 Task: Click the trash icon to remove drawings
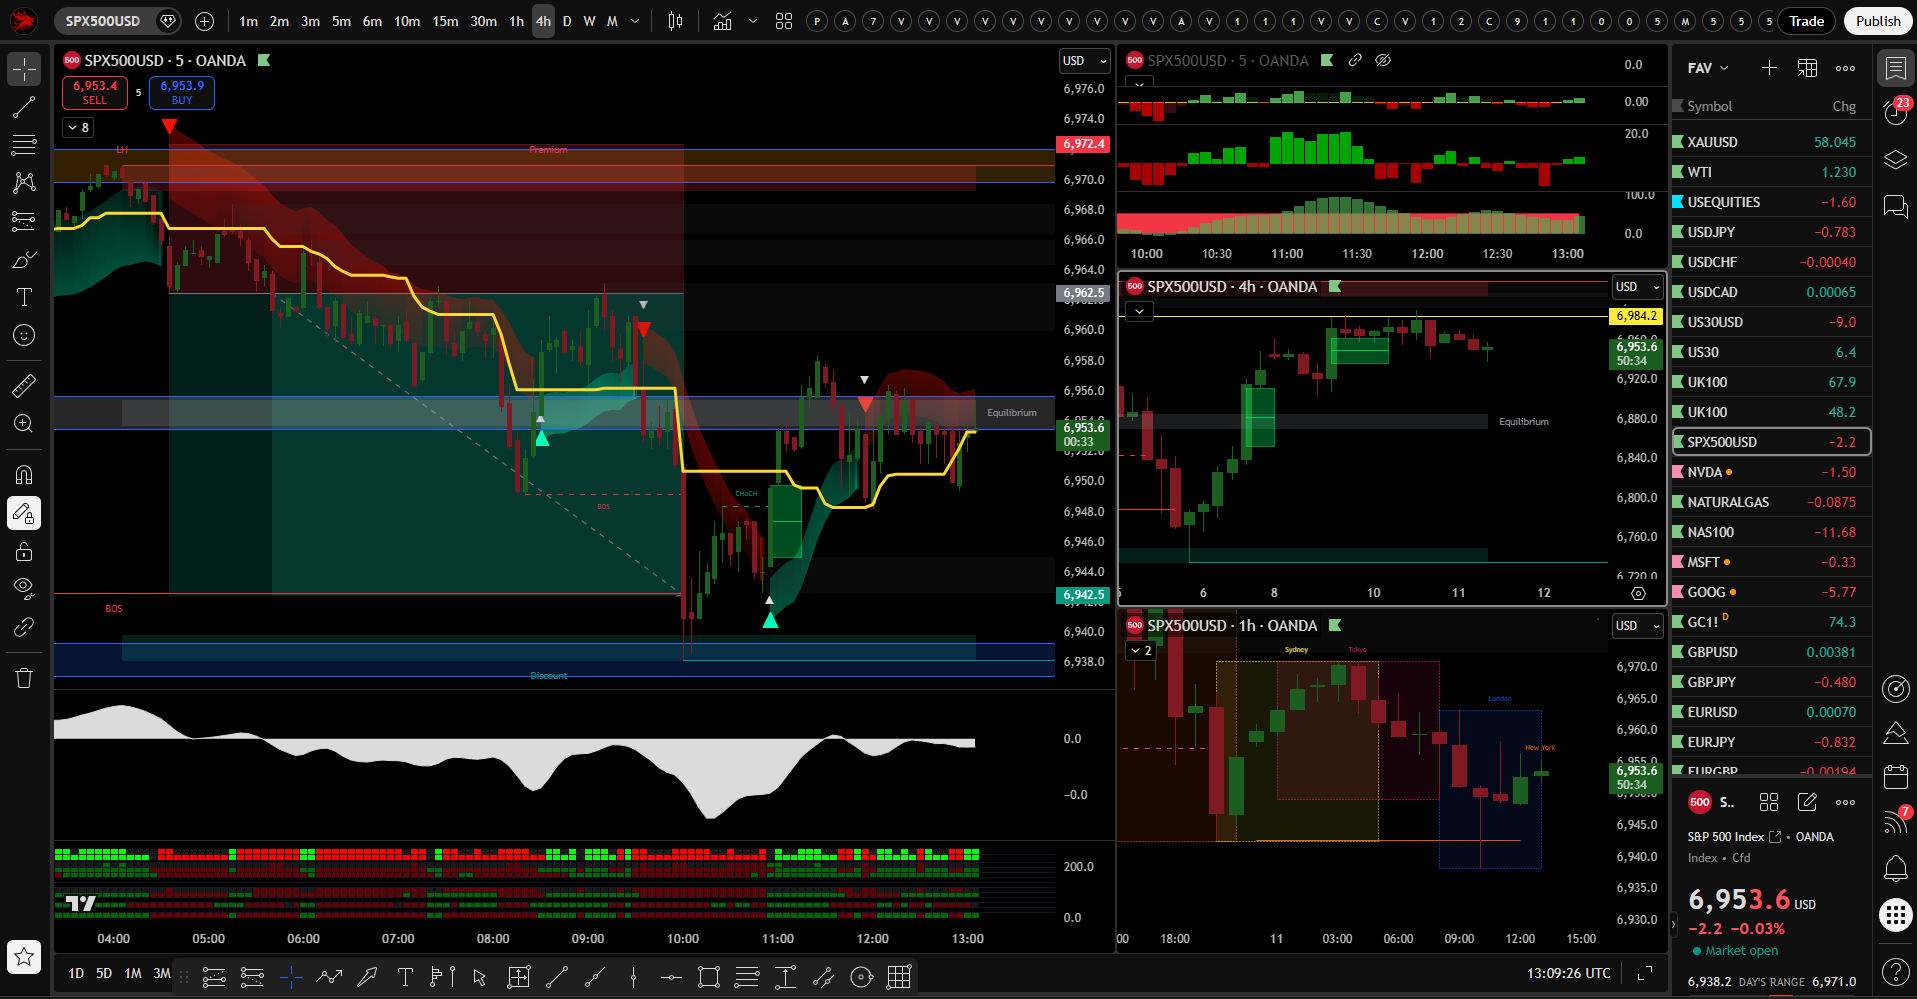point(24,678)
